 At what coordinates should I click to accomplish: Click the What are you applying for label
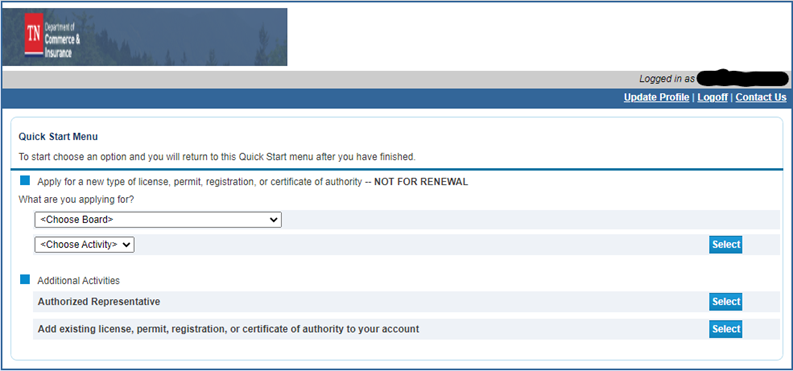[76, 200]
